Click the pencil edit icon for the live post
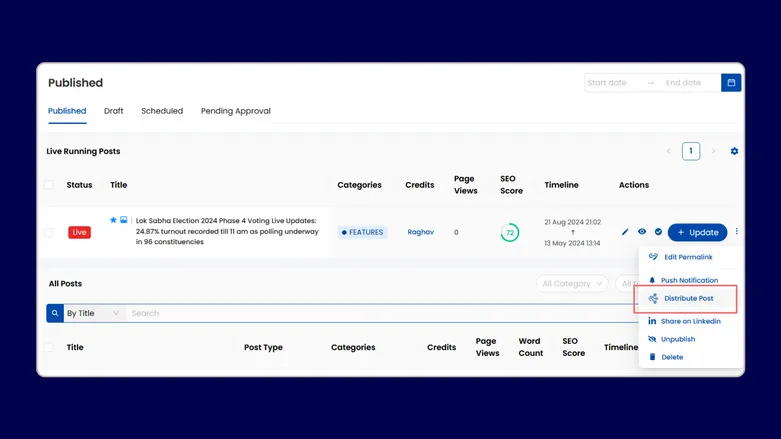 tap(625, 232)
